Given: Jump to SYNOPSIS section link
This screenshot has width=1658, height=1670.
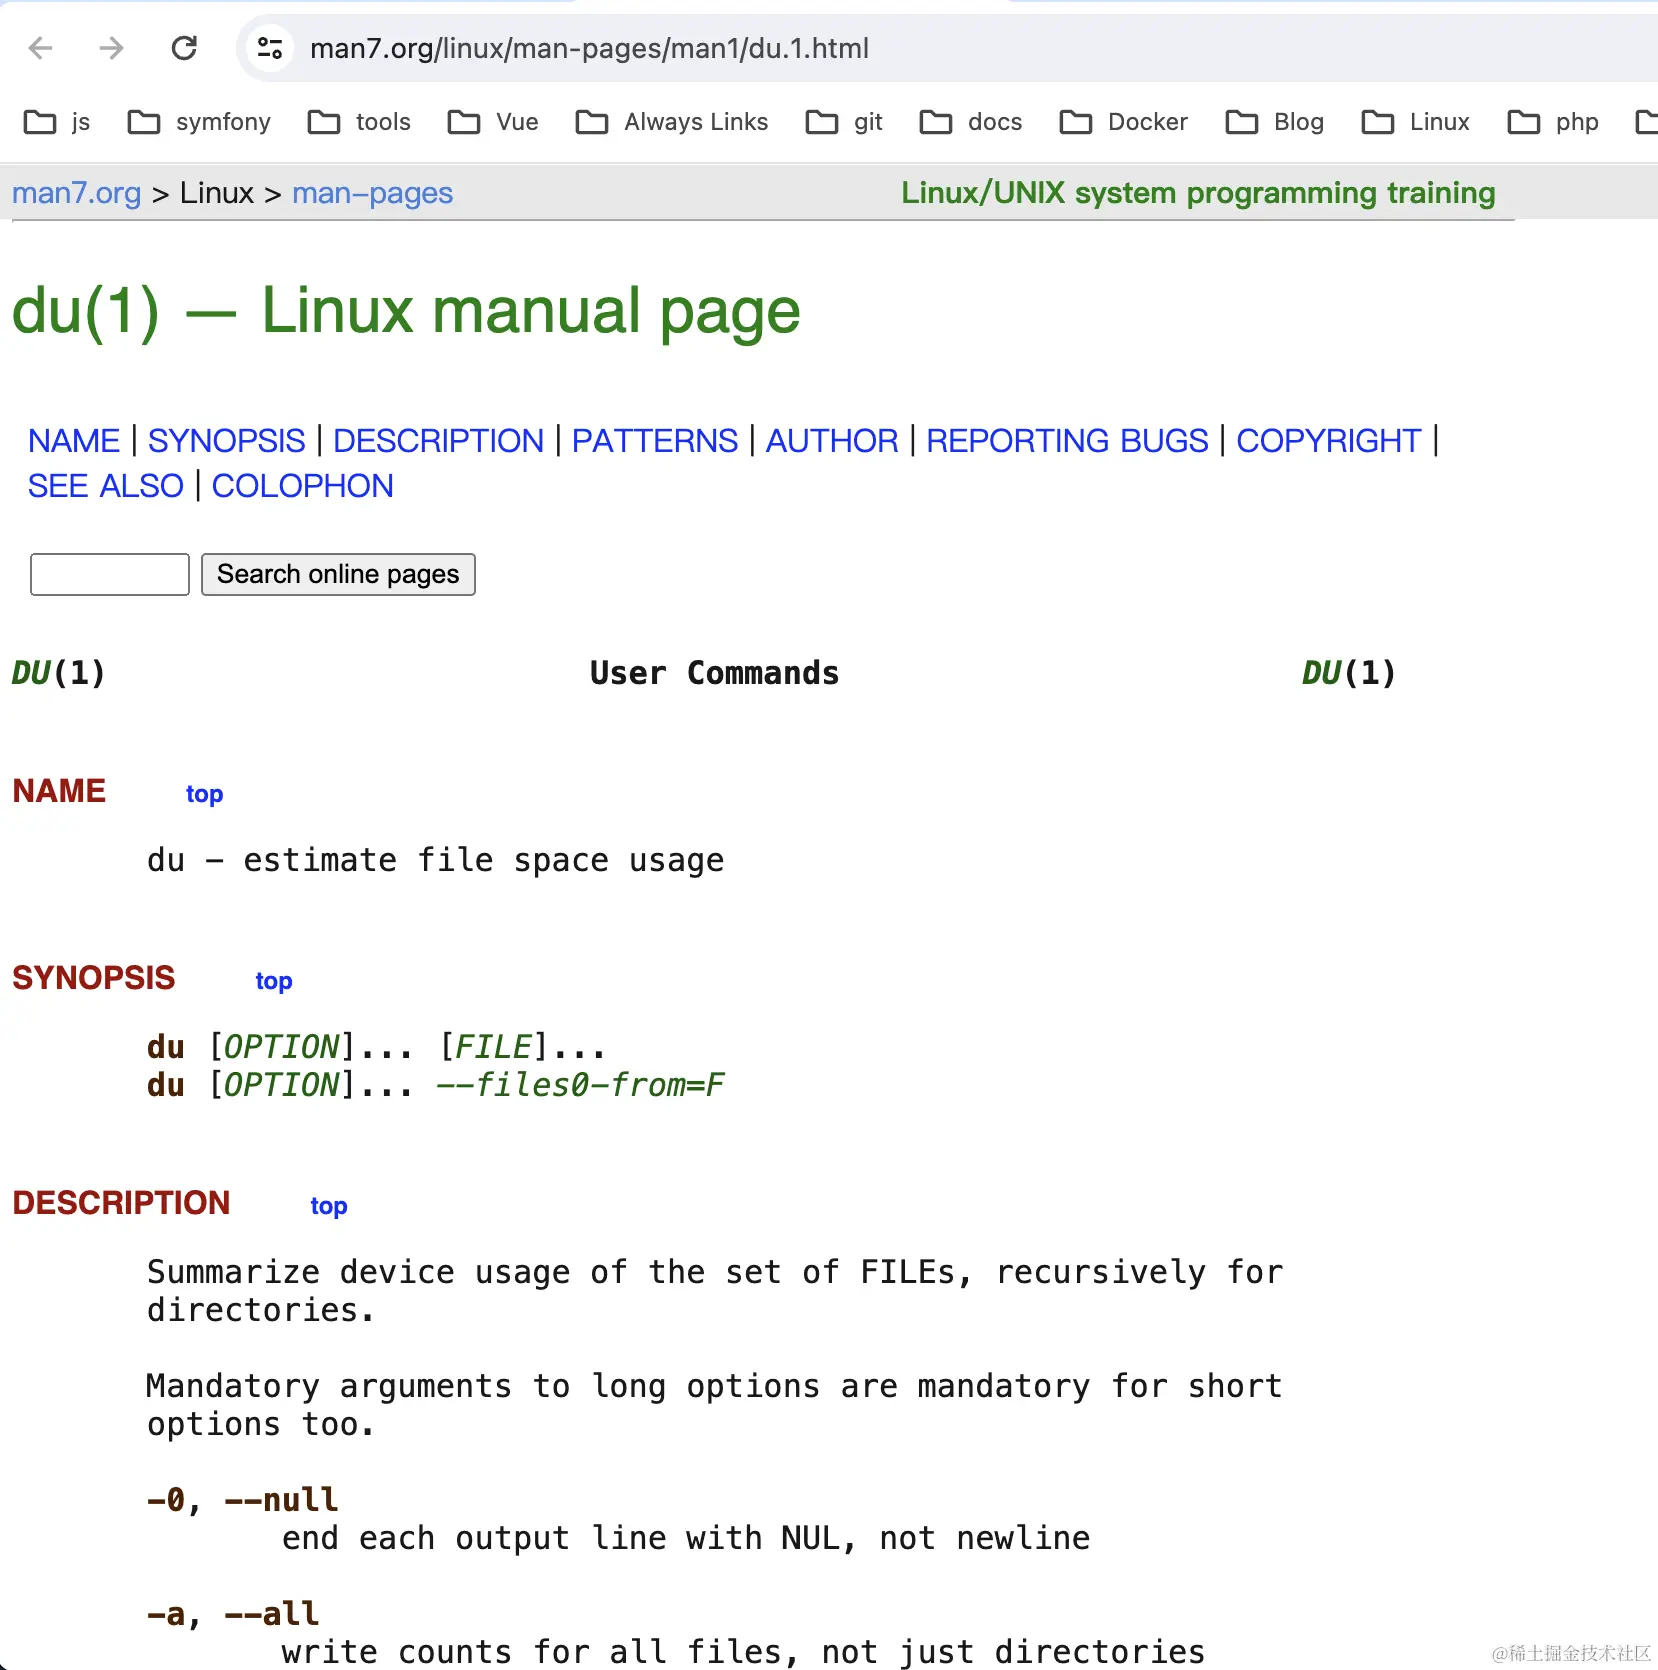Looking at the screenshot, I should click(x=226, y=441).
